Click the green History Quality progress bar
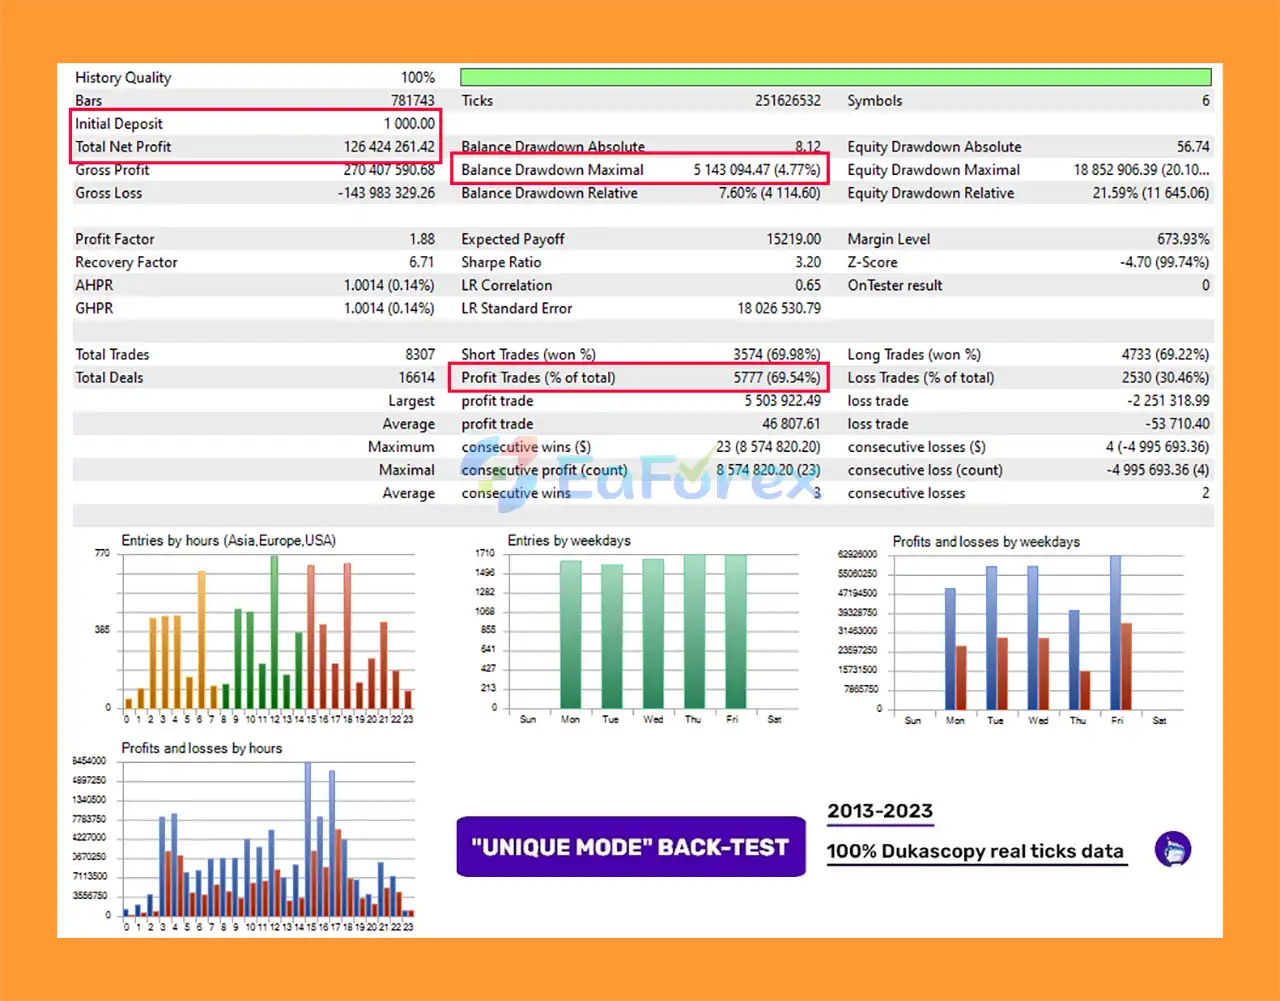1280x1001 pixels. (835, 77)
